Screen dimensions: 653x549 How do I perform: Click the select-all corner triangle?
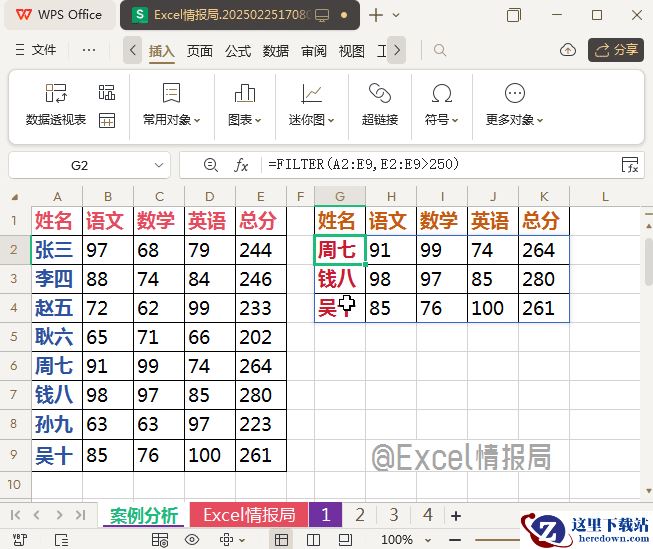[15, 197]
